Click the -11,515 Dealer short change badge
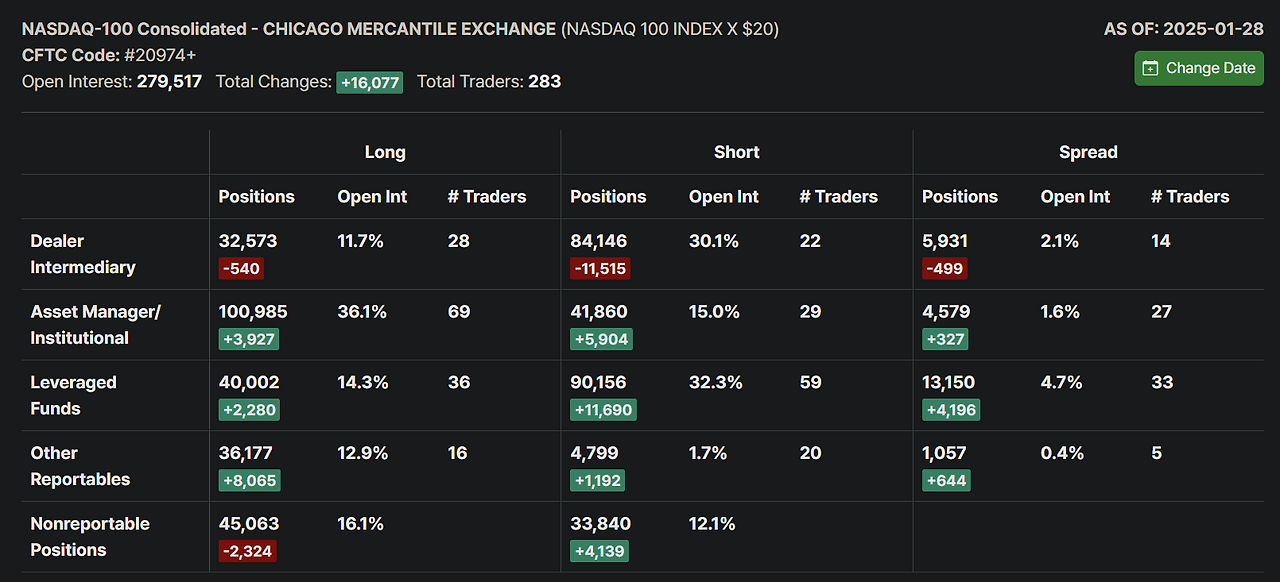1280x582 pixels. click(x=600, y=268)
